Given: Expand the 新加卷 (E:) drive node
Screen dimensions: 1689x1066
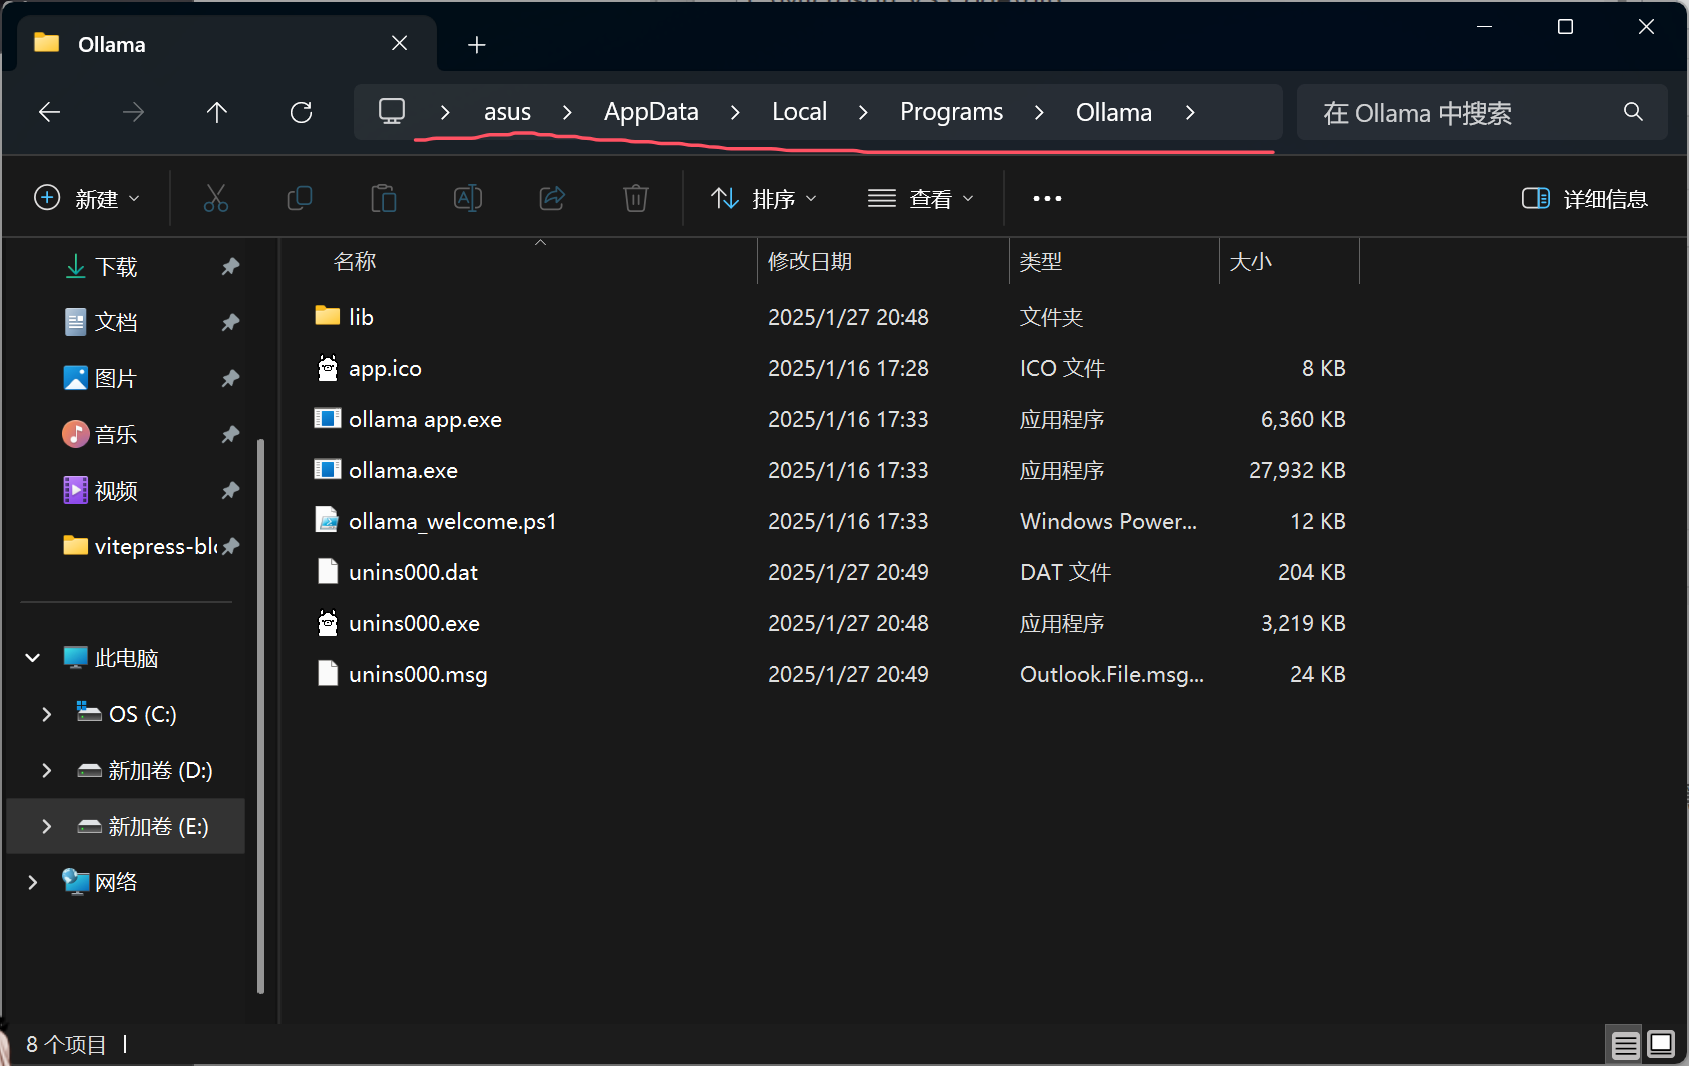Looking at the screenshot, I should coord(46,826).
